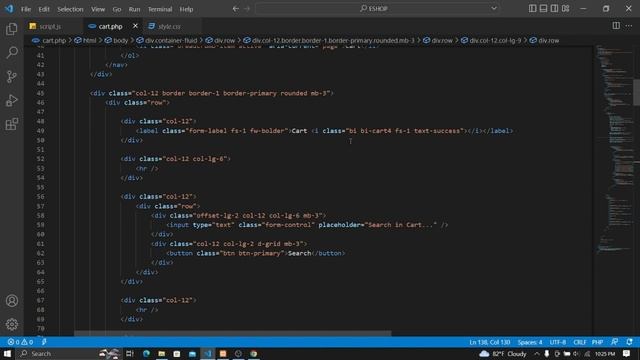Open the Go menu
Screen dimensions: 640x360
[x=117, y=9]
